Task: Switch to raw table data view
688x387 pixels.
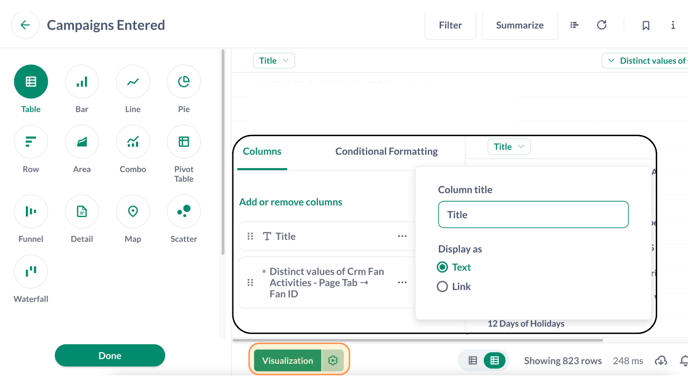Action: pyautogui.click(x=473, y=361)
